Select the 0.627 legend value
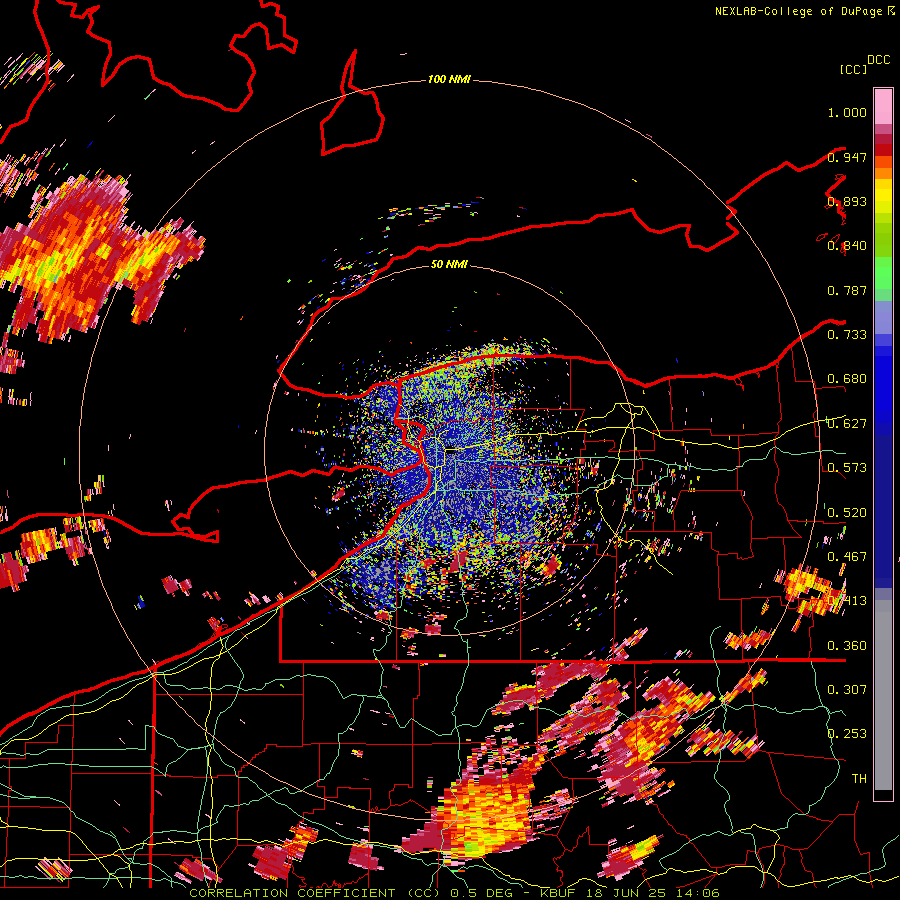Screen dimensions: 900x900 (847, 424)
